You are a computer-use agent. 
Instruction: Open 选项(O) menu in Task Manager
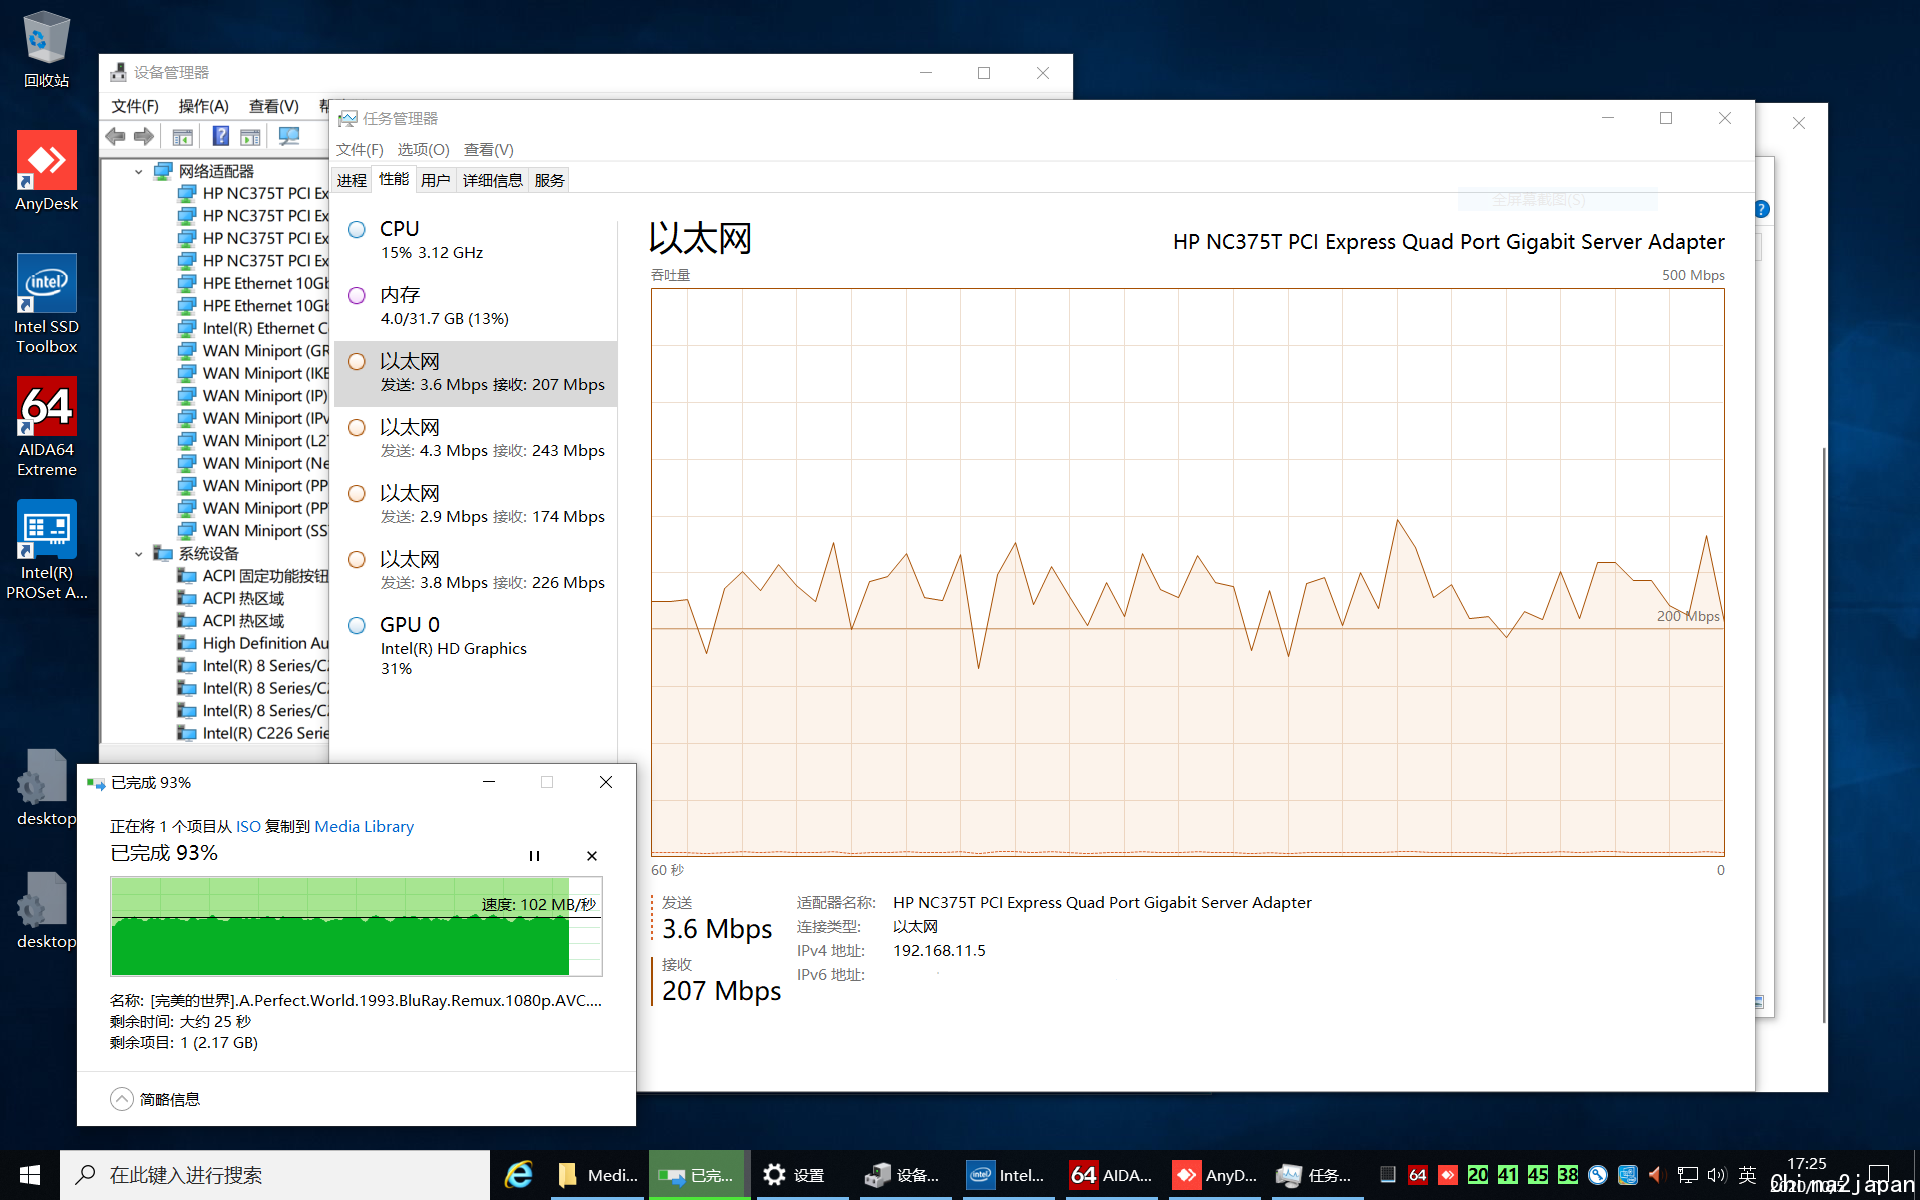point(424,150)
